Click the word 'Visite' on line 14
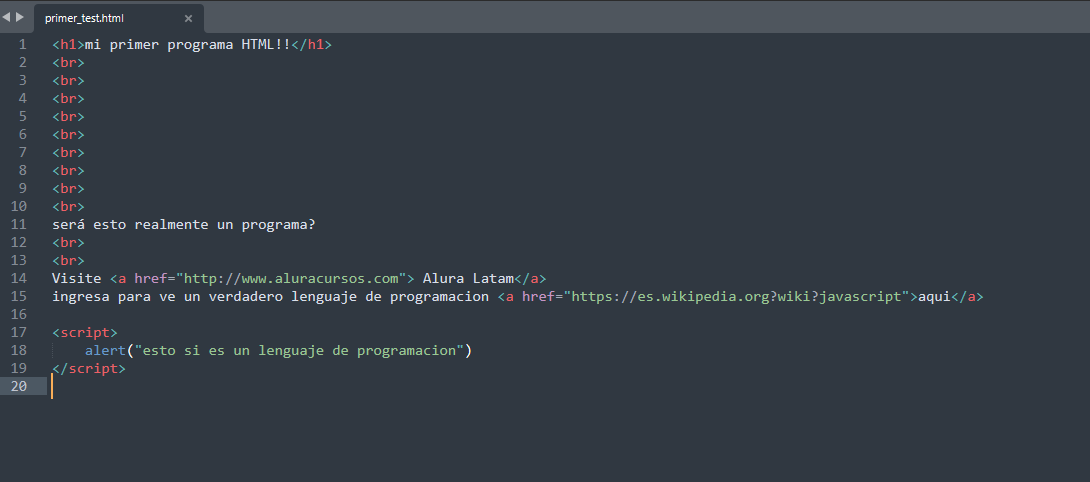The width and height of the screenshot is (1090, 482). click(x=76, y=278)
